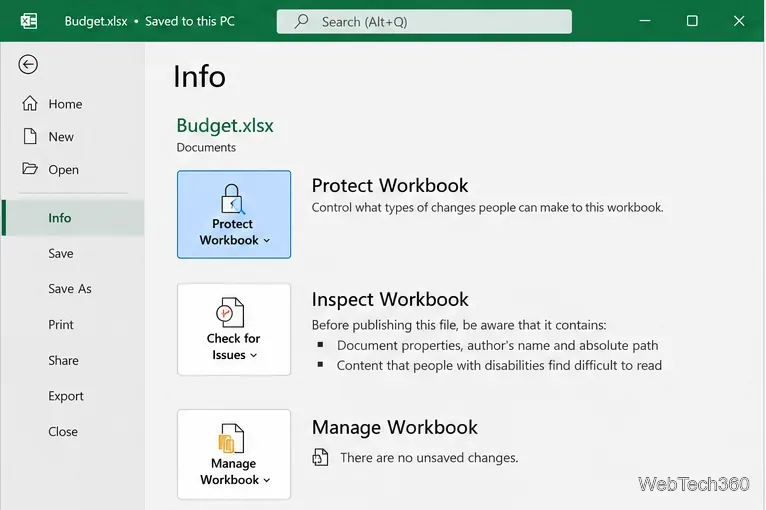
Task: Close the Excel window with X
Action: (739, 21)
